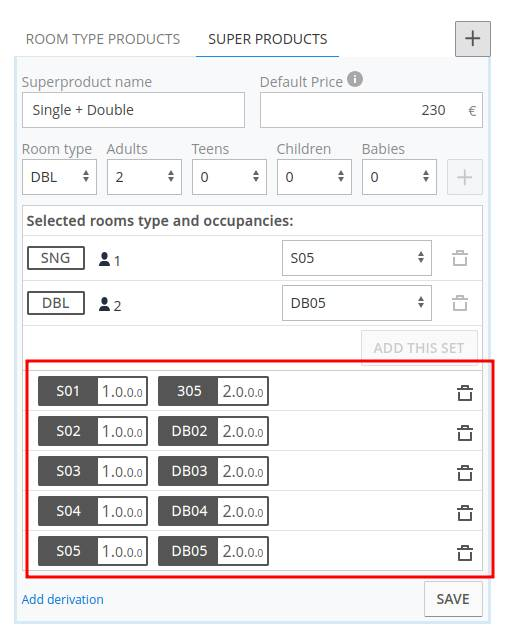Open the Adults count dropdown
Screen dimensions: 508x636
click(144, 177)
